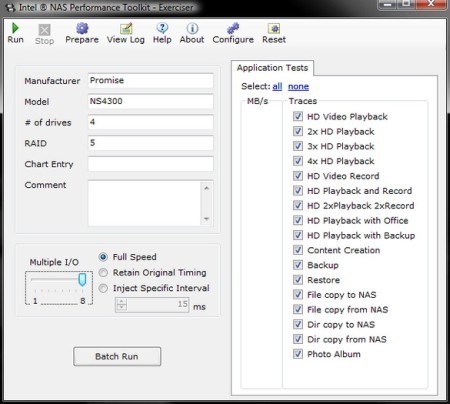The height and width of the screenshot is (404, 450).
Task: Disable Dir copy to NAS
Action: 298,324
